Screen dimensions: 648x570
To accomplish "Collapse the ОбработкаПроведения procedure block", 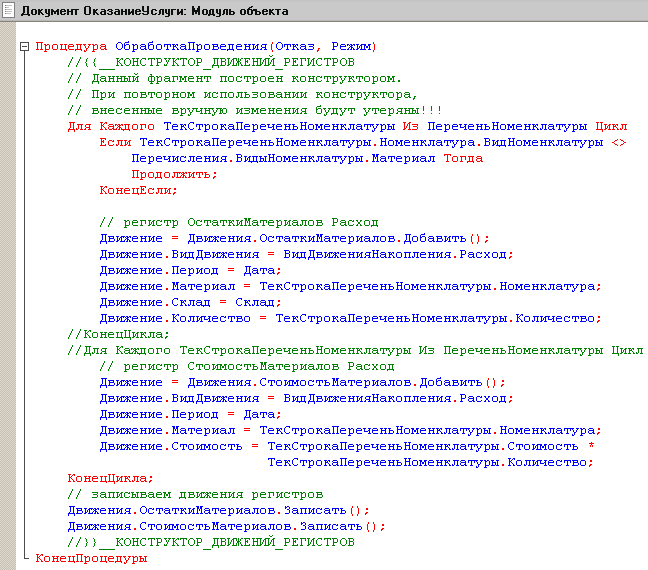I will click(x=25, y=47).
